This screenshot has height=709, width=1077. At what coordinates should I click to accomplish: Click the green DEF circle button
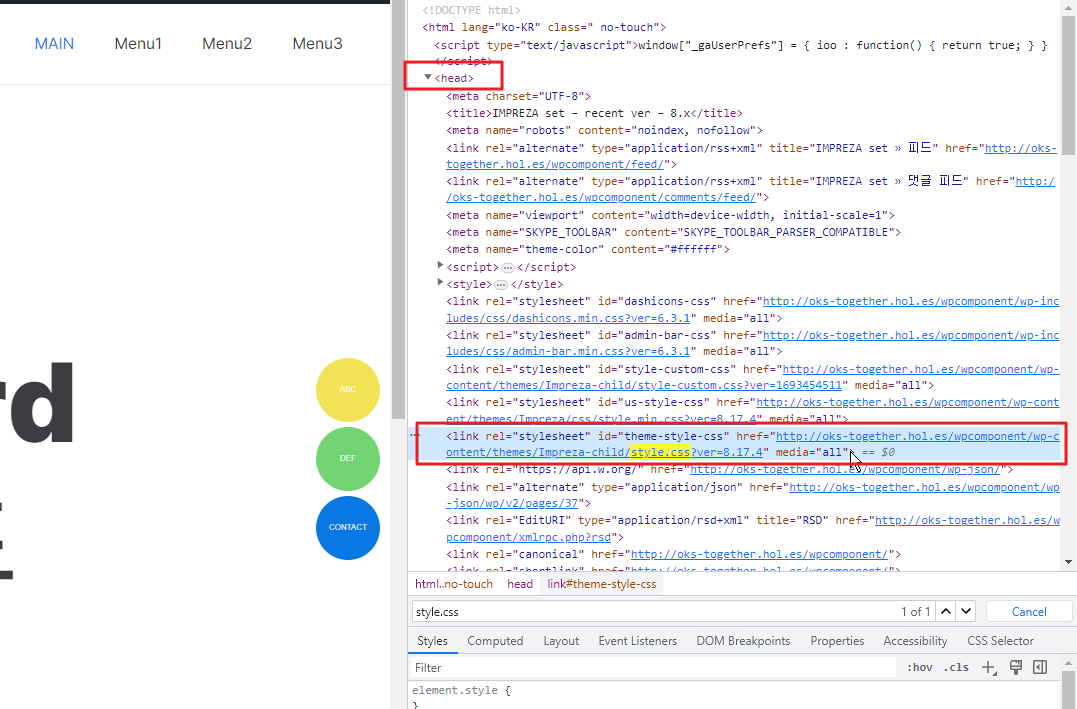[x=348, y=458]
